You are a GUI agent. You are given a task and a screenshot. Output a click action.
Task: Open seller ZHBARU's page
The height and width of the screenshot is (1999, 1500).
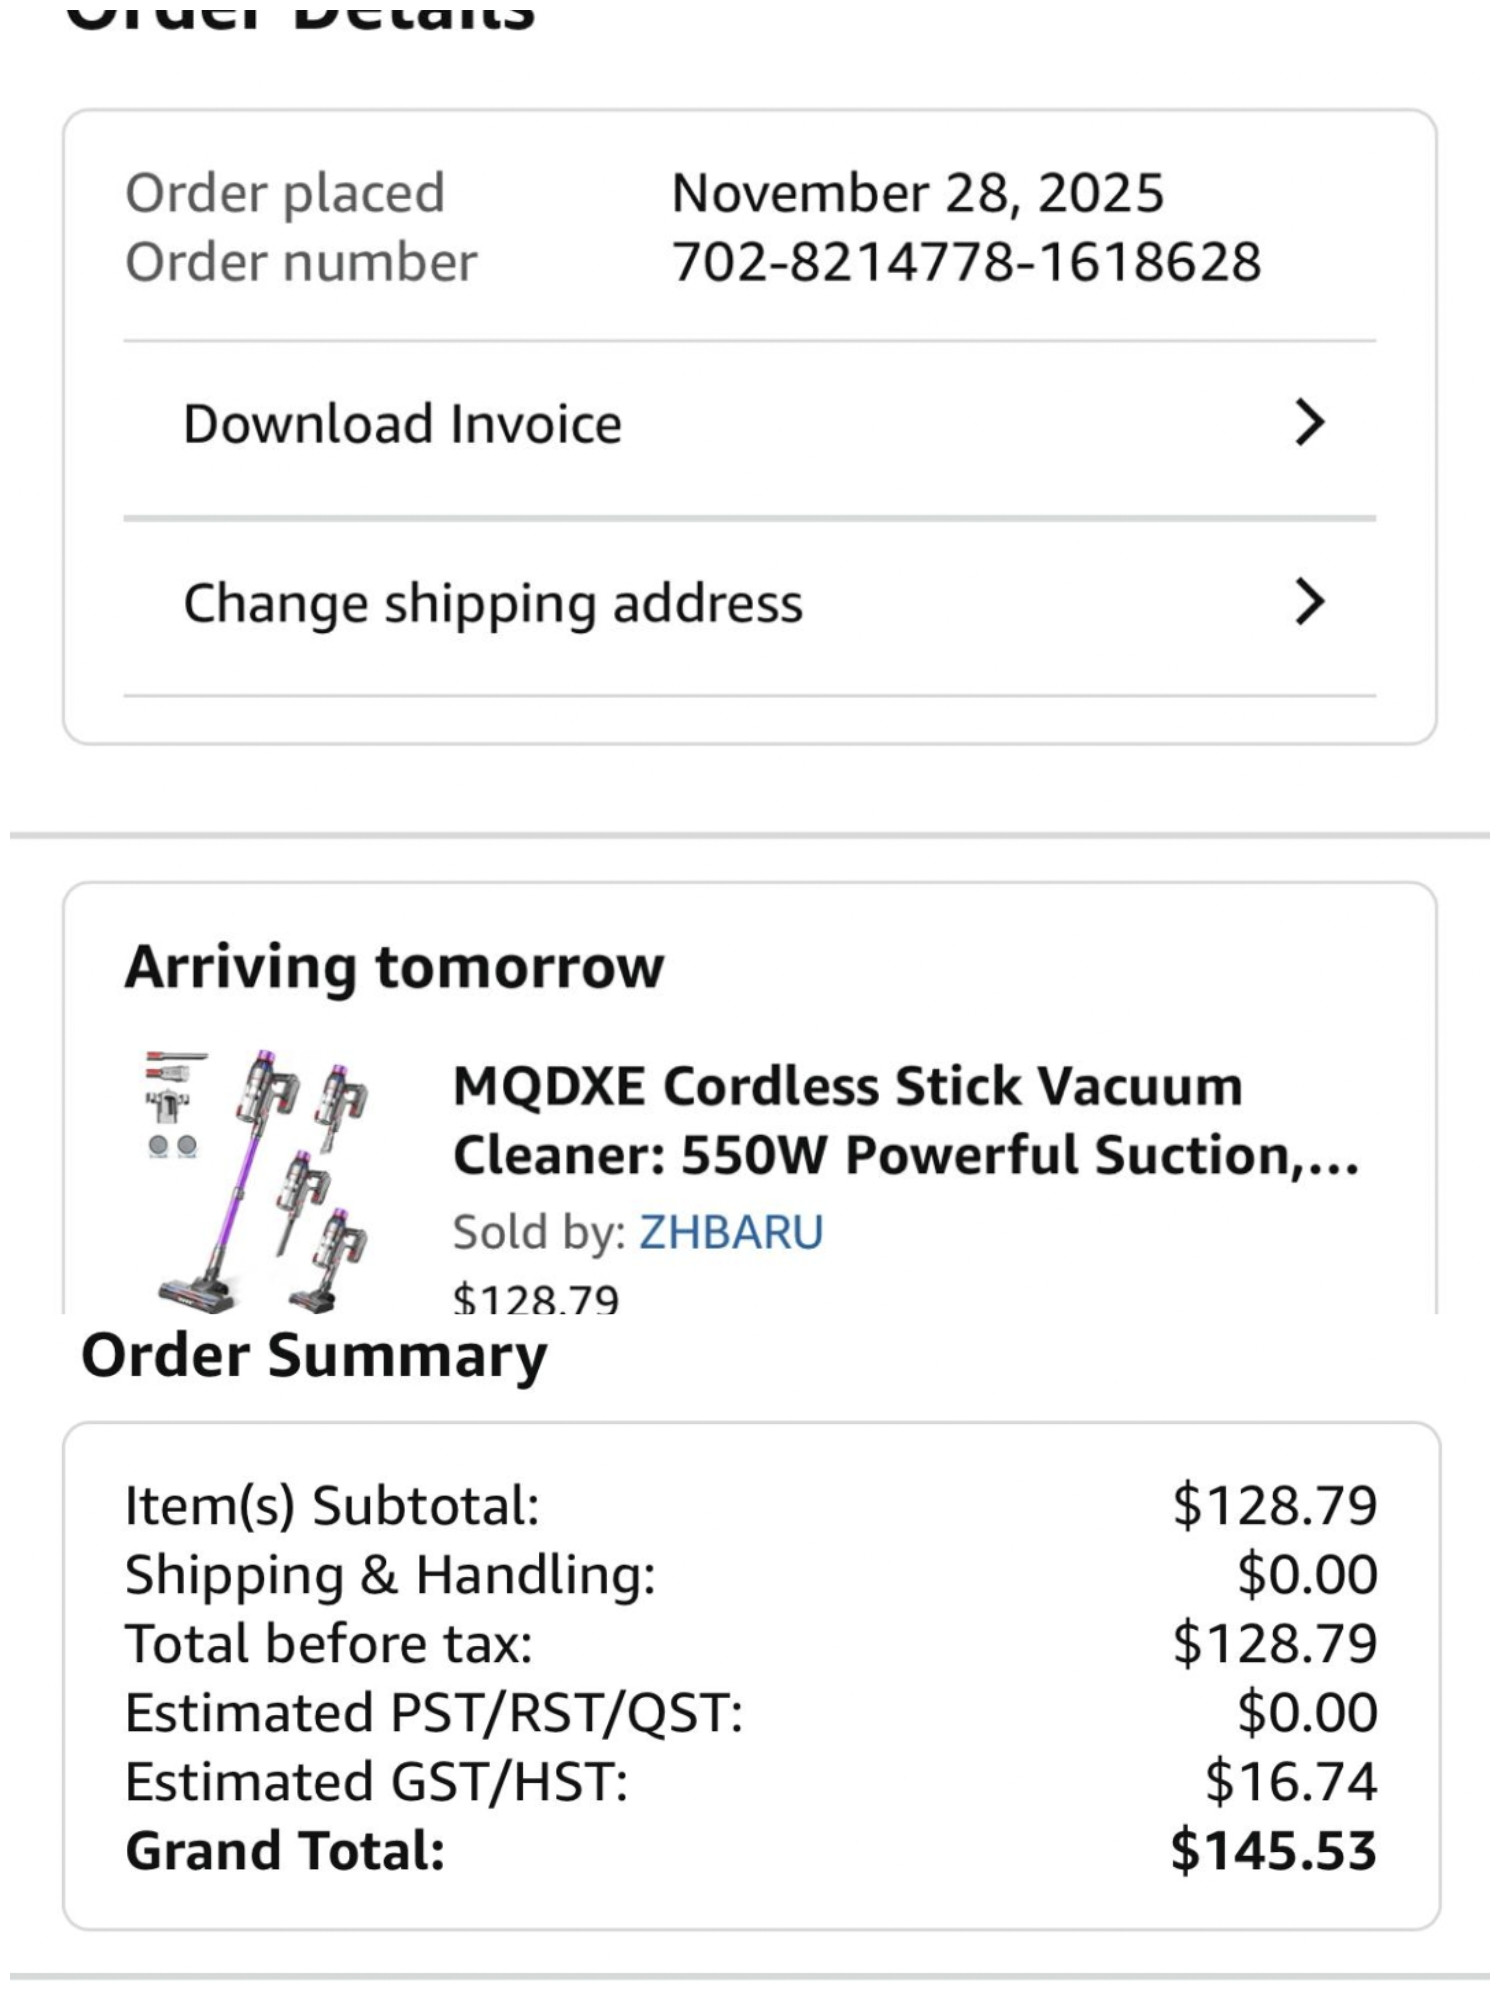tap(731, 1232)
